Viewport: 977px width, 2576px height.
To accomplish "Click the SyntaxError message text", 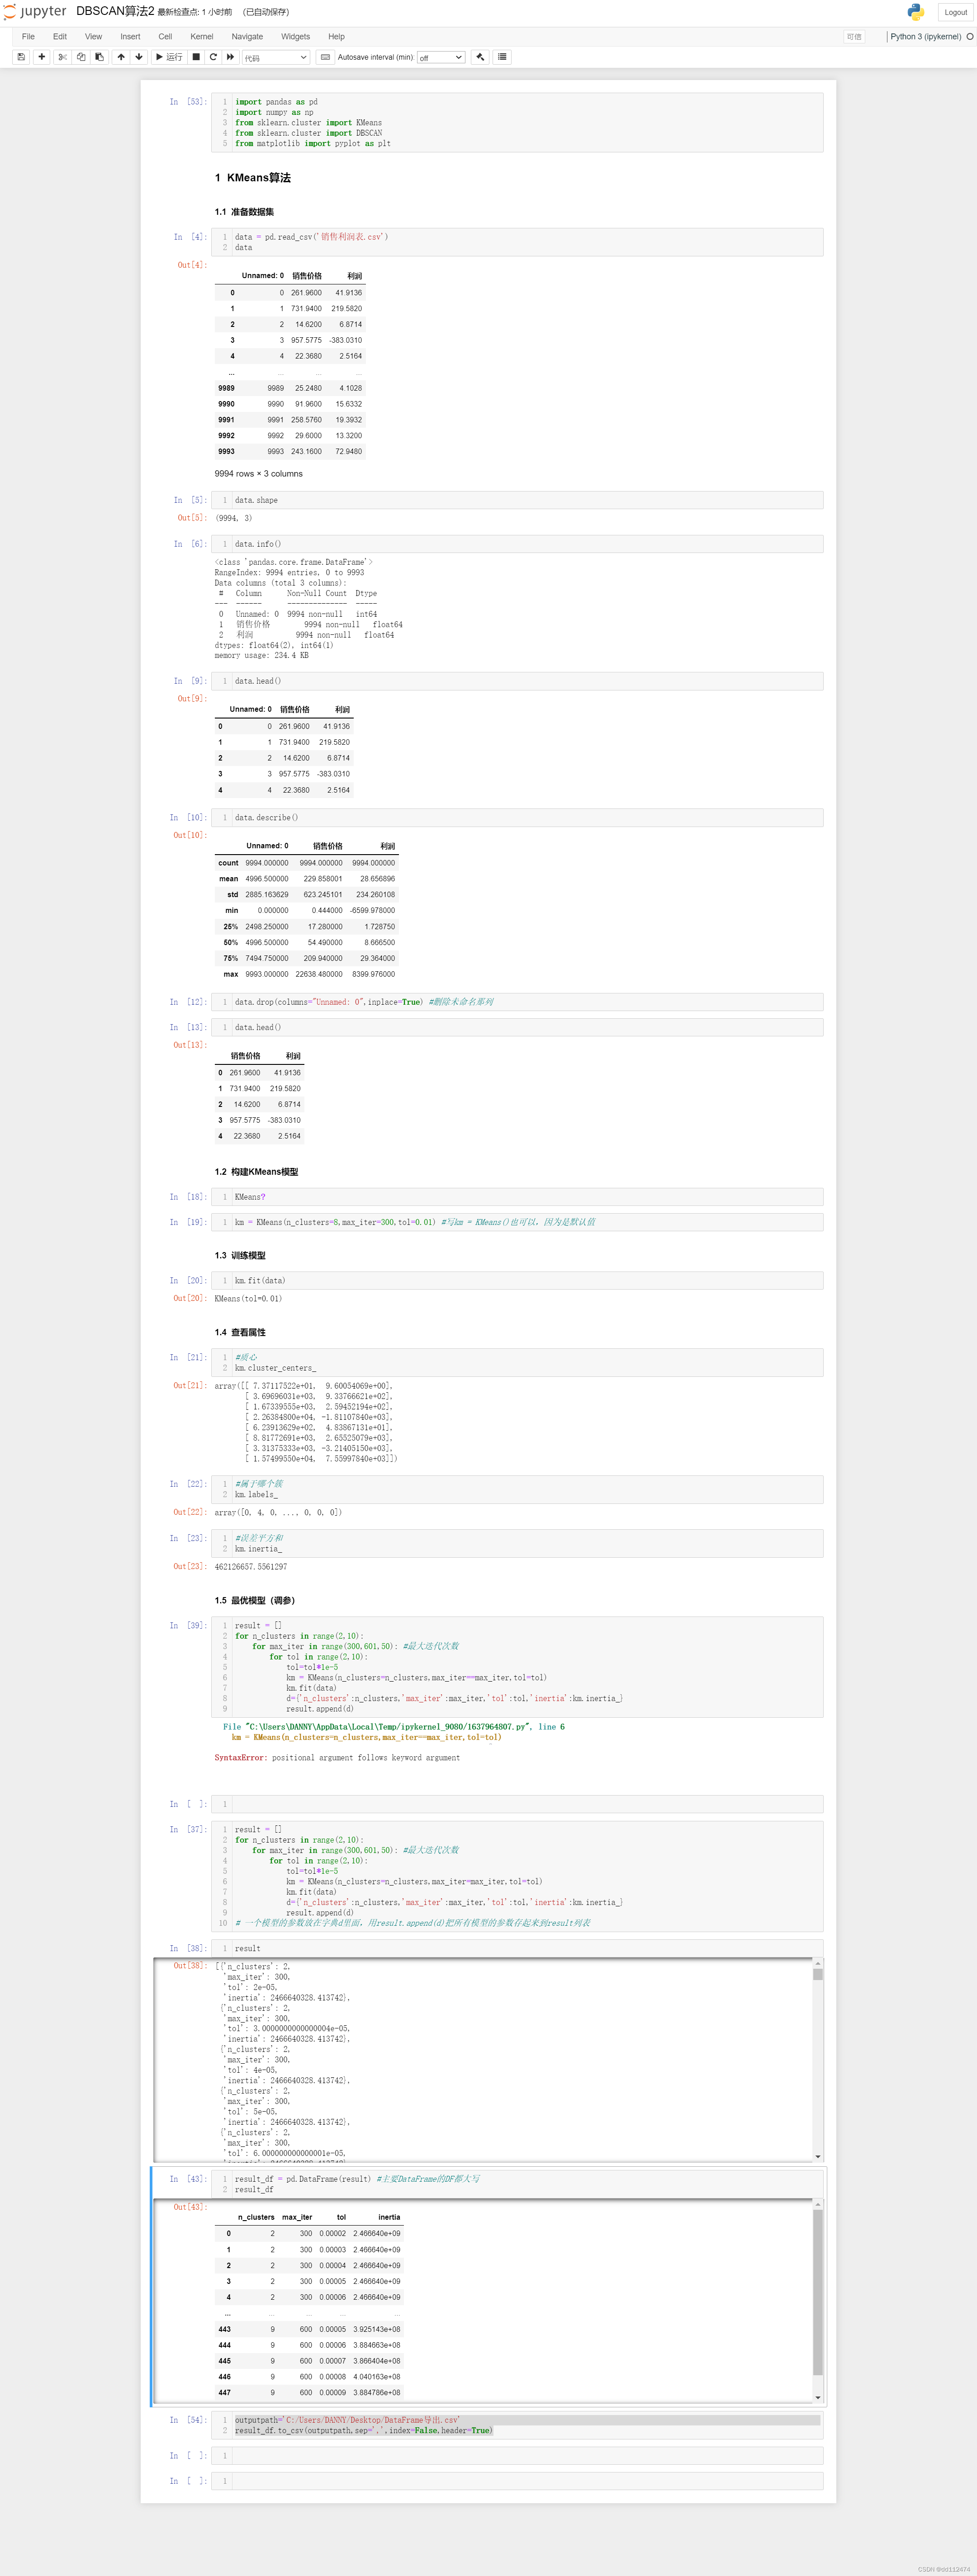I will pos(337,1758).
